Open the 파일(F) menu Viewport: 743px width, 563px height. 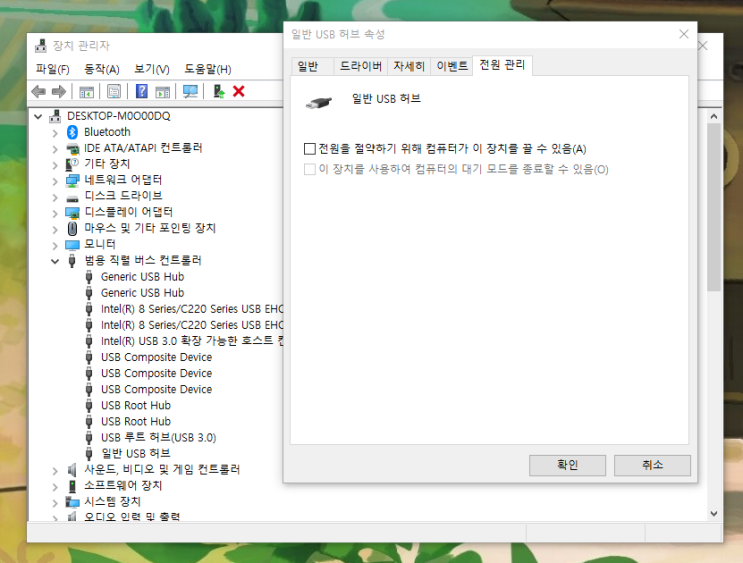click(53, 70)
